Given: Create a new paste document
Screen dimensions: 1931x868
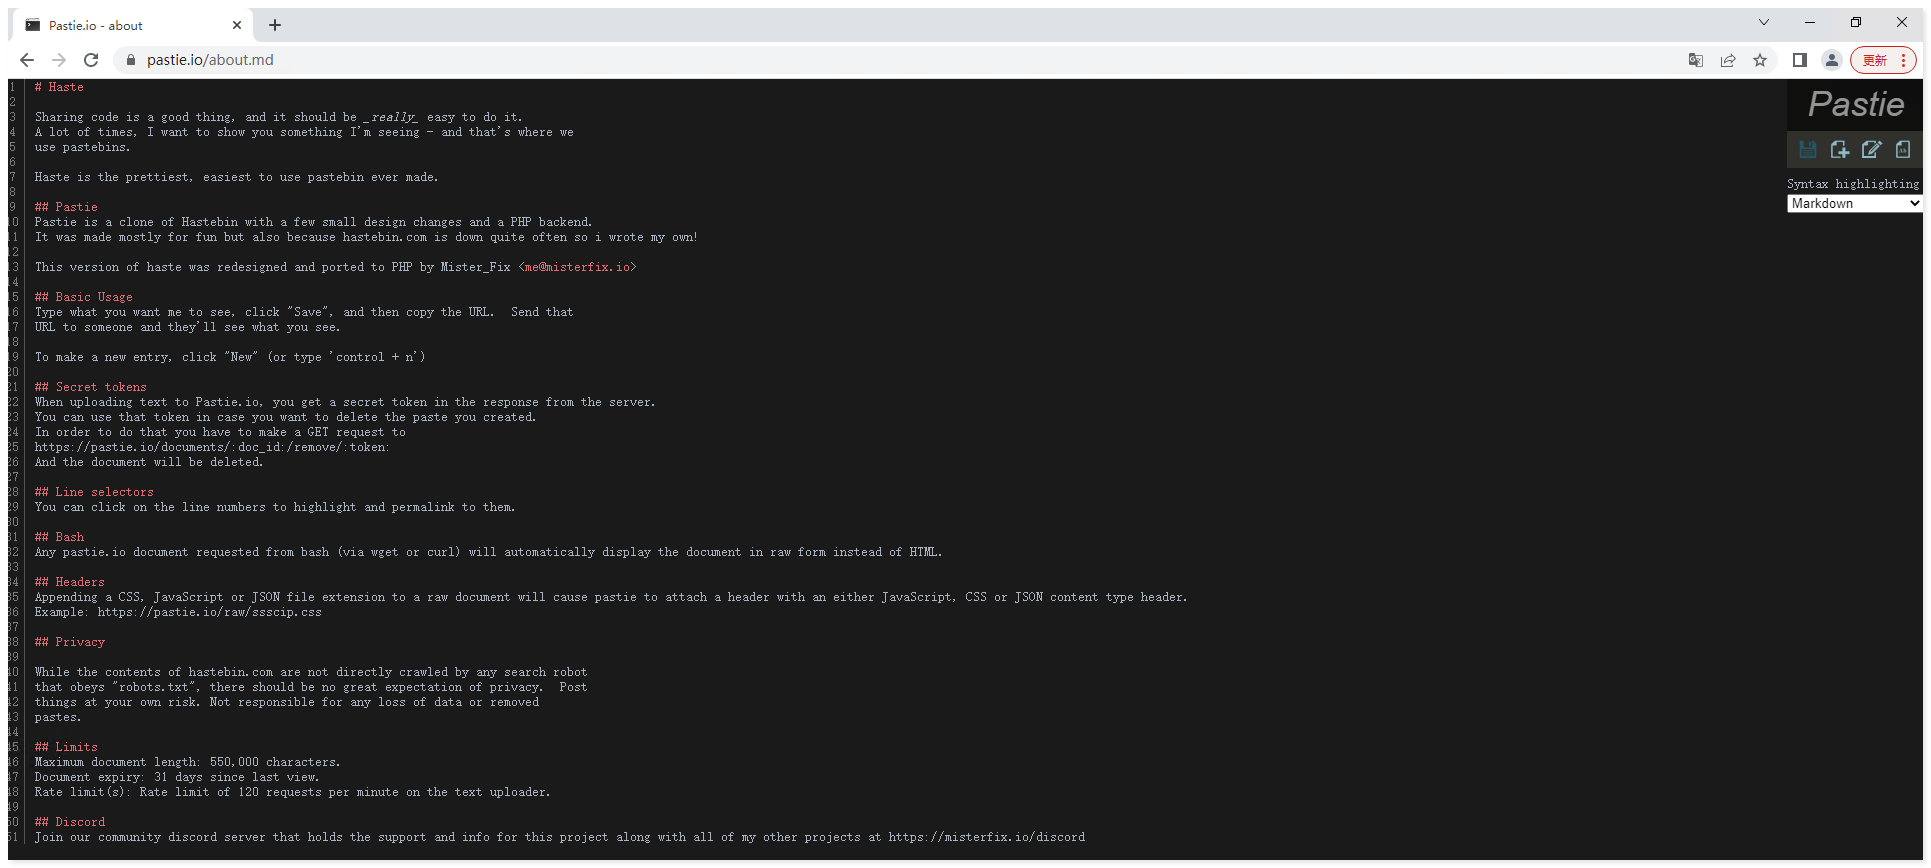Looking at the screenshot, I should coord(1839,150).
